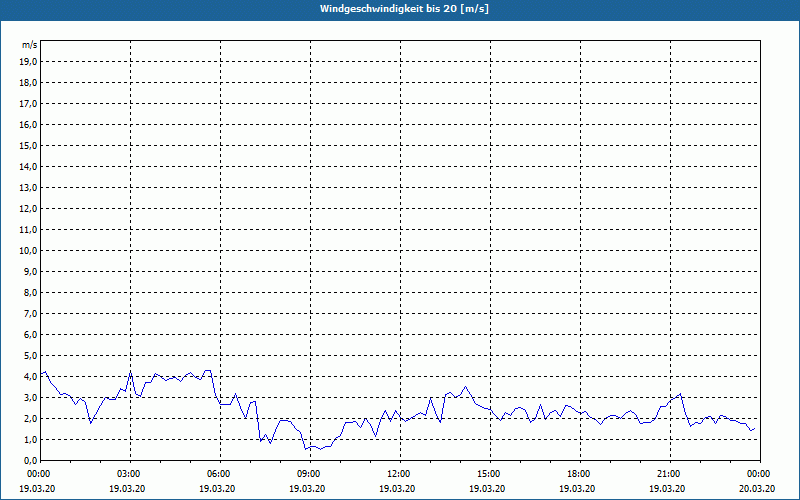Click the 'm/s' unit label

pos(29,45)
